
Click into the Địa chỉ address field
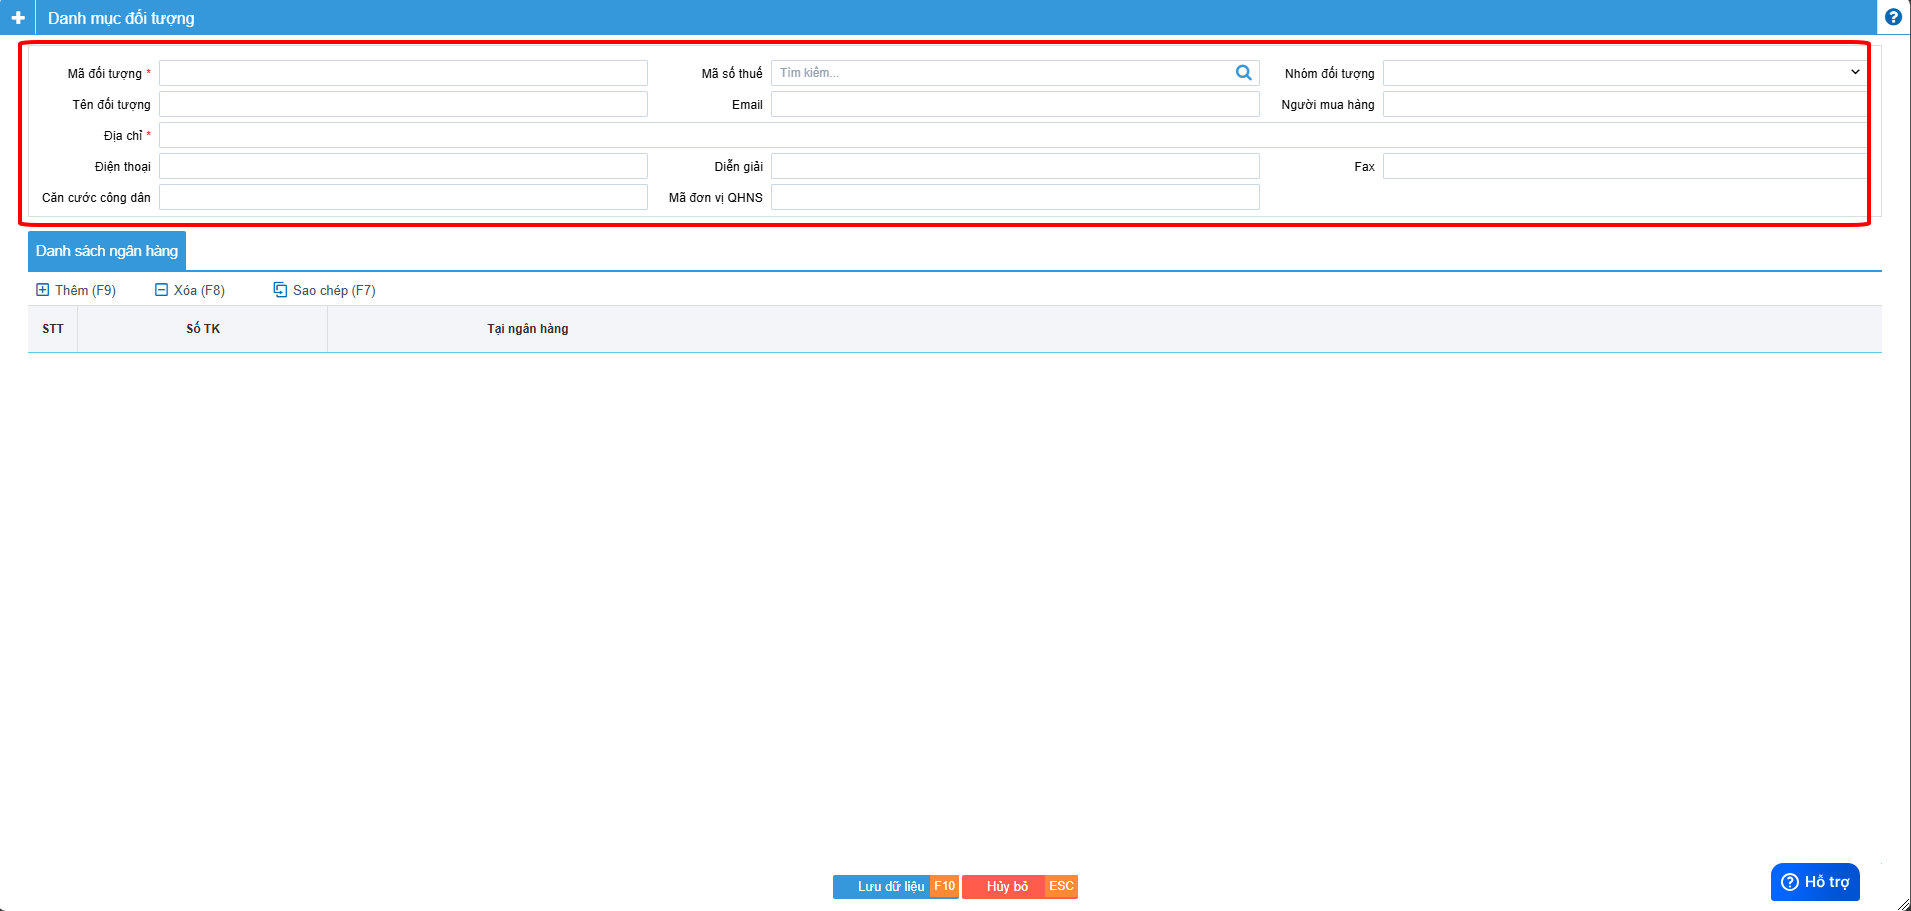coord(1010,135)
